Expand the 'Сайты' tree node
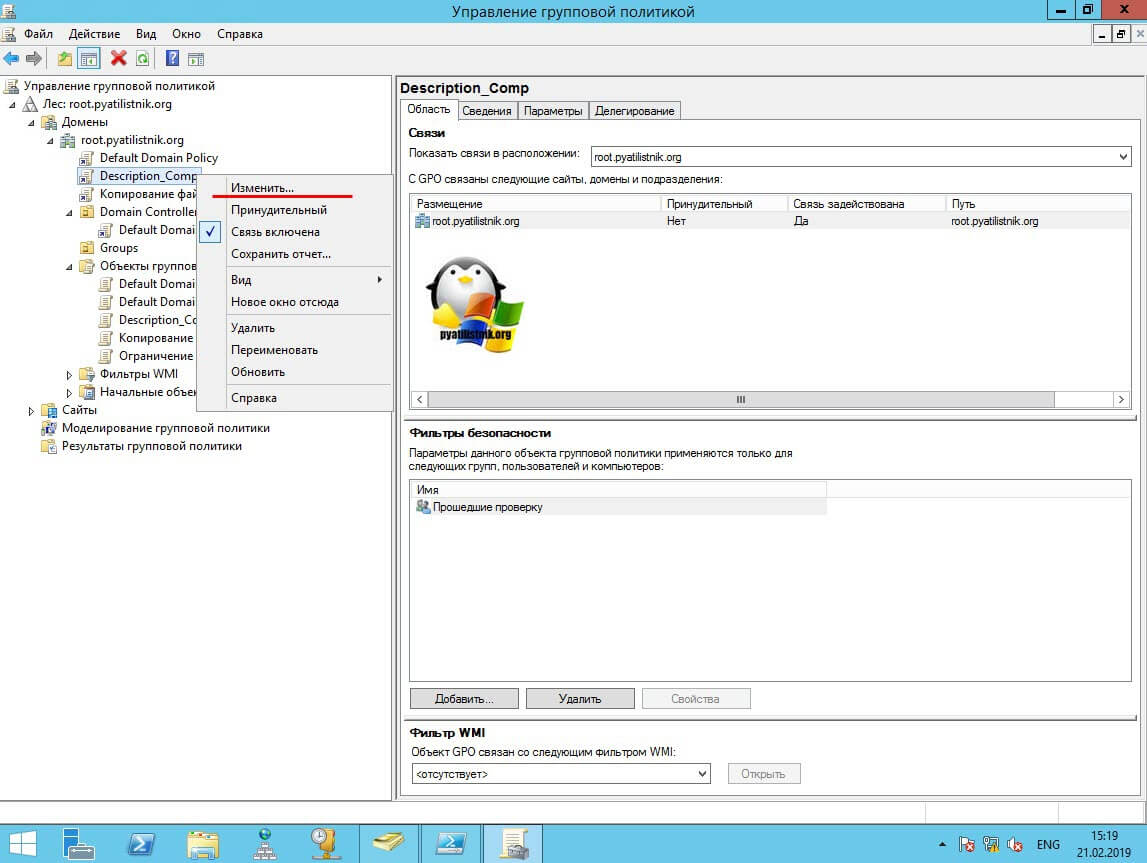Image resolution: width=1147 pixels, height=863 pixels. point(32,410)
